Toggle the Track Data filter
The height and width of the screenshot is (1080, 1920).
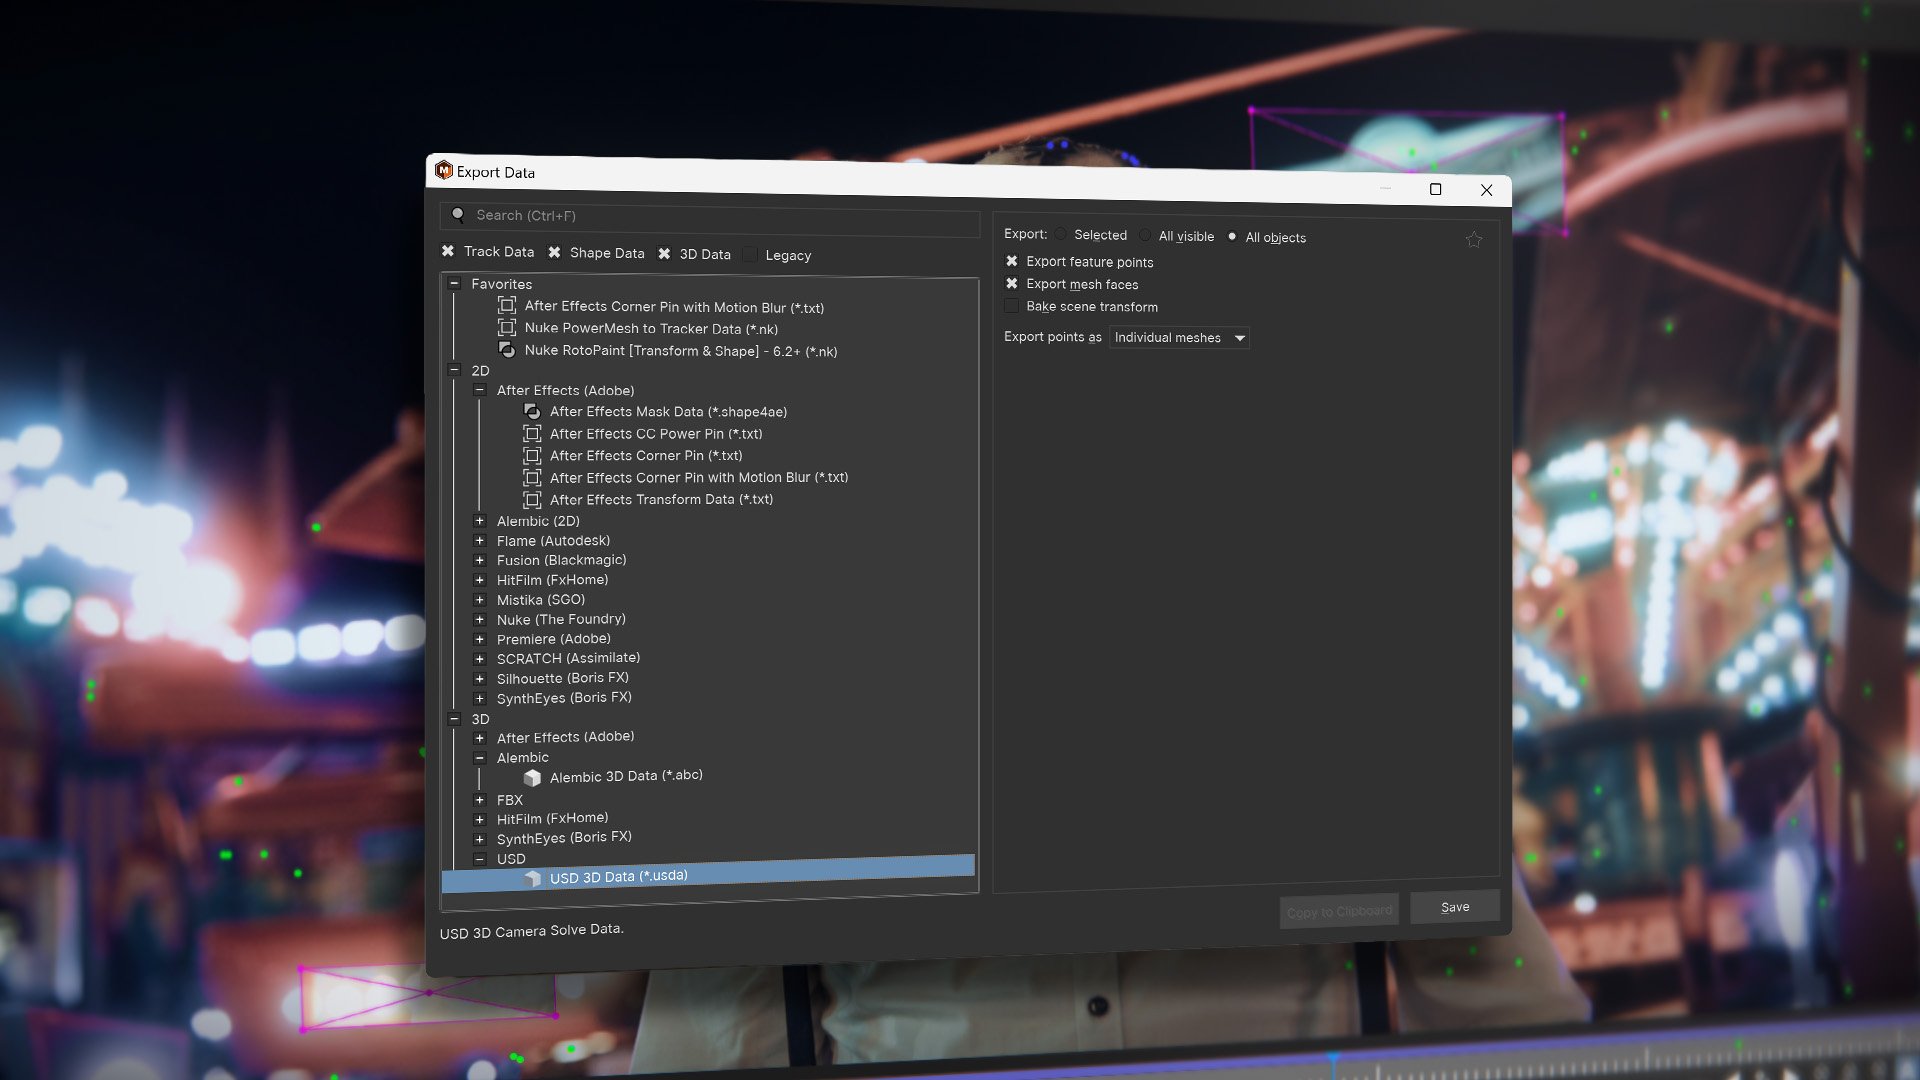(447, 251)
